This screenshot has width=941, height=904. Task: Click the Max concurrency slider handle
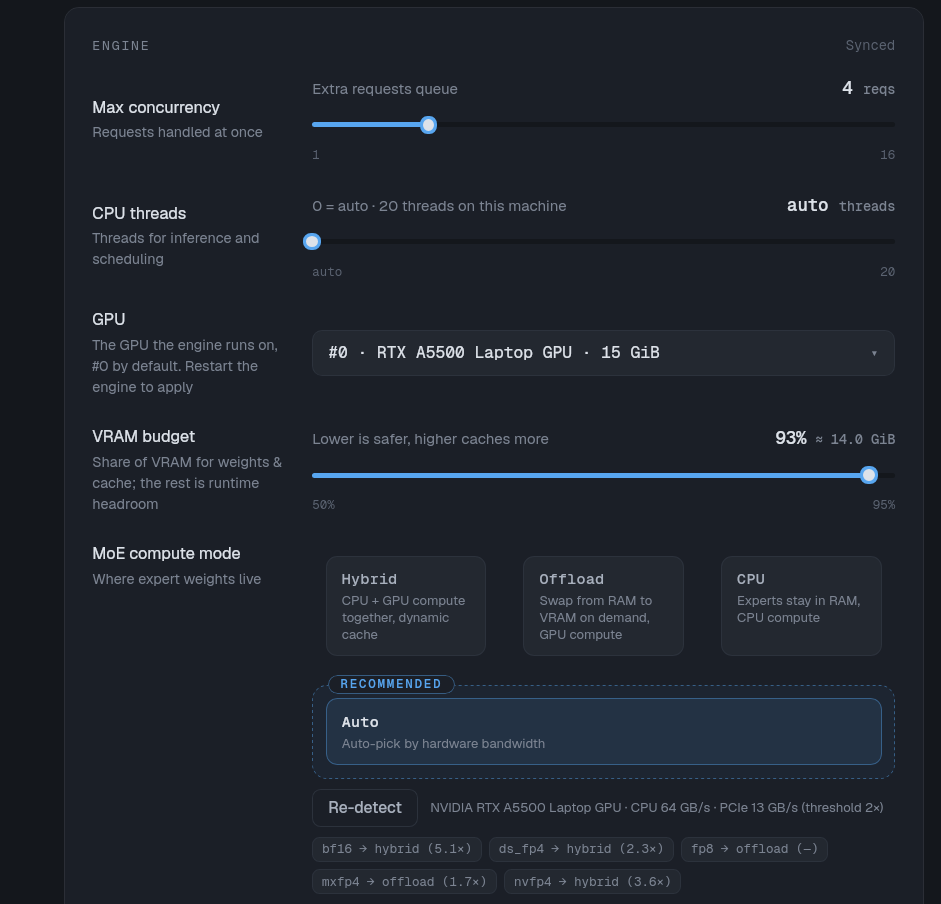[x=428, y=125]
